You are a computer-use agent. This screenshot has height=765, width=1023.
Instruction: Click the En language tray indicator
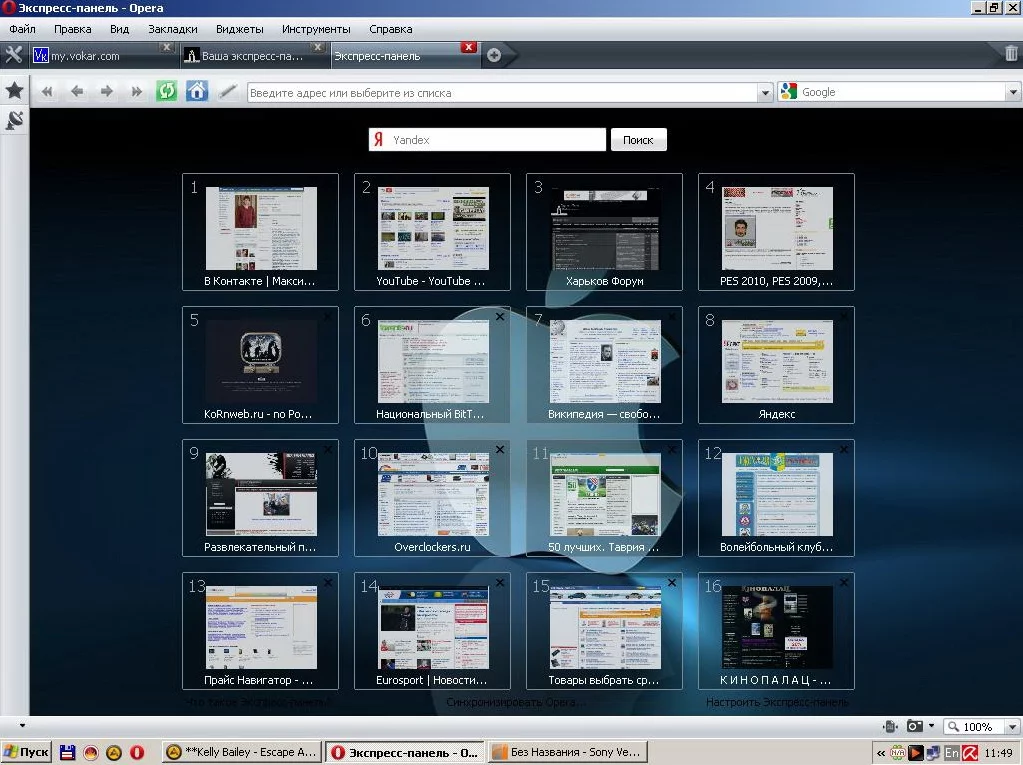pos(951,753)
